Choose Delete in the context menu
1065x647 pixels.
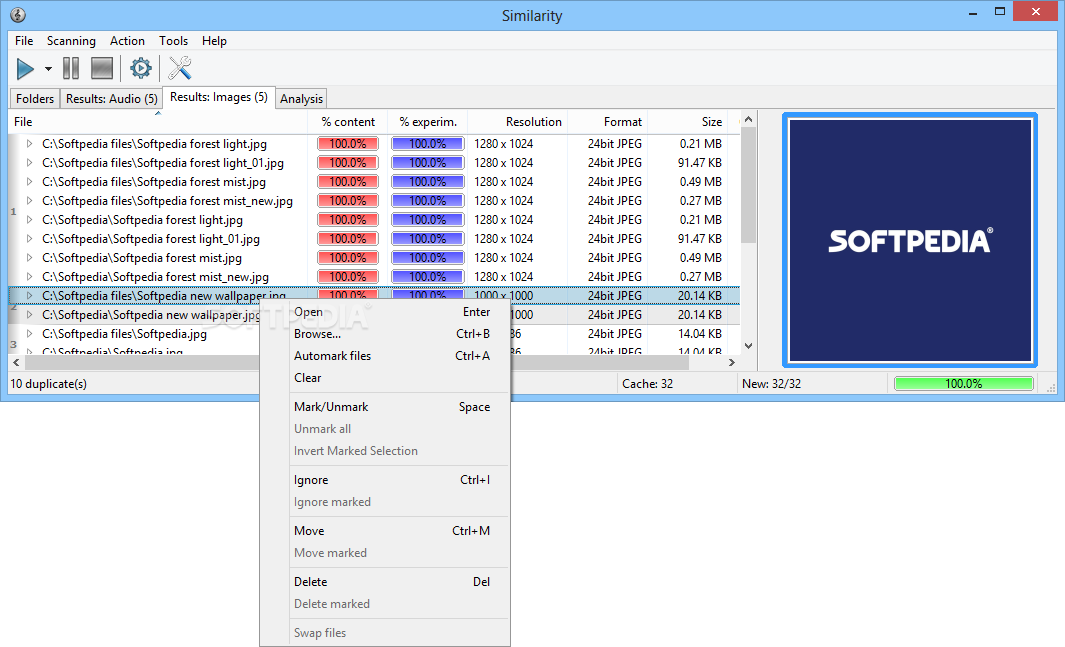385,582
